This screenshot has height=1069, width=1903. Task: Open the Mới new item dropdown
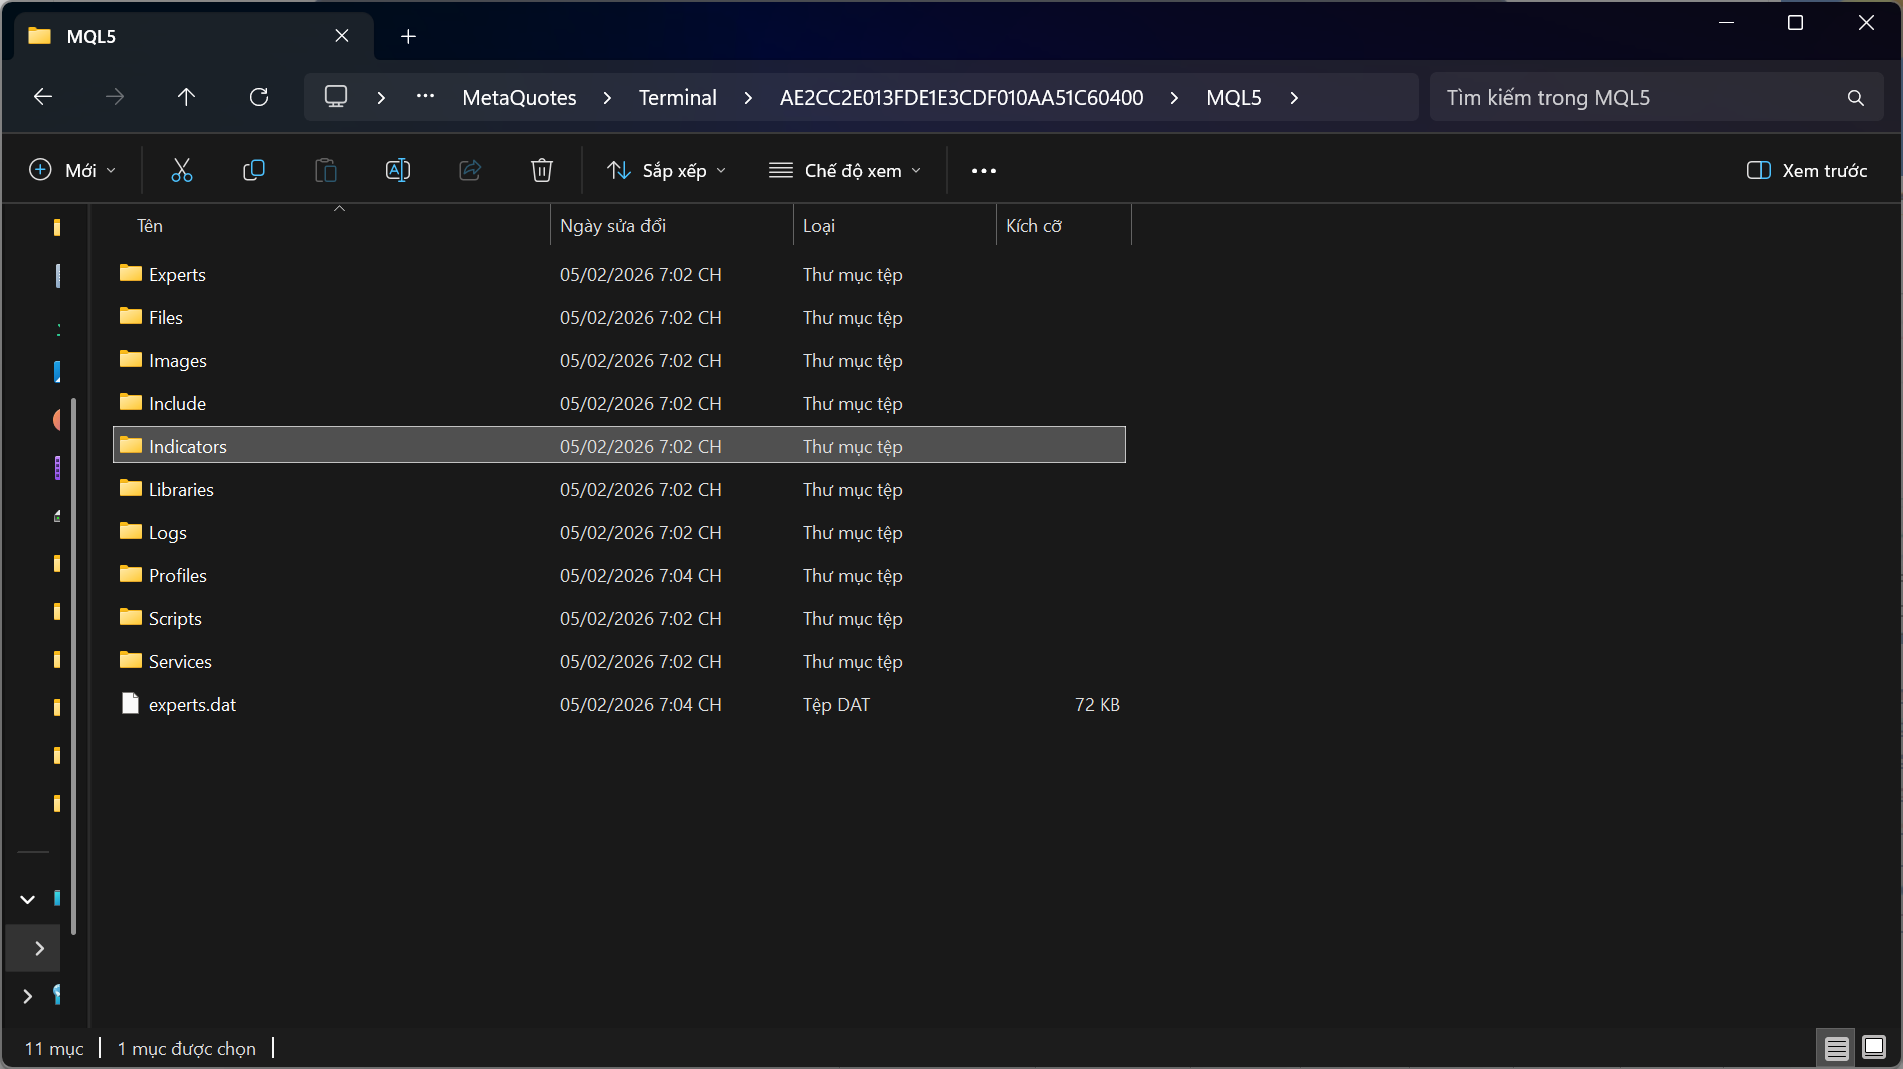click(72, 171)
